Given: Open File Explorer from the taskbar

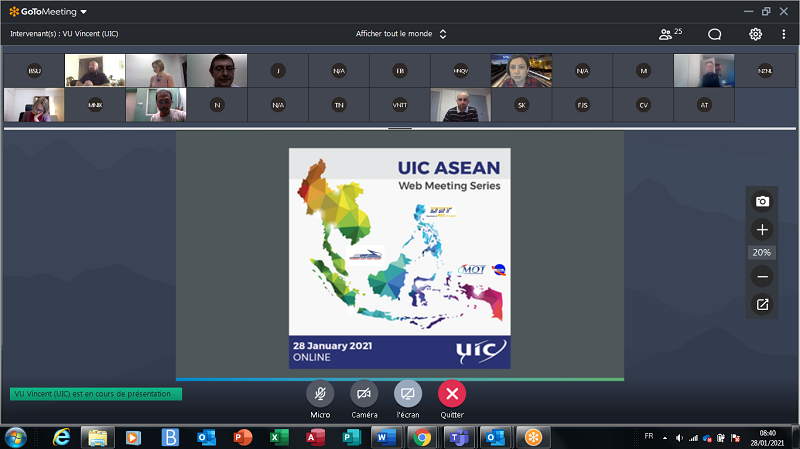Looking at the screenshot, I should click(x=97, y=437).
